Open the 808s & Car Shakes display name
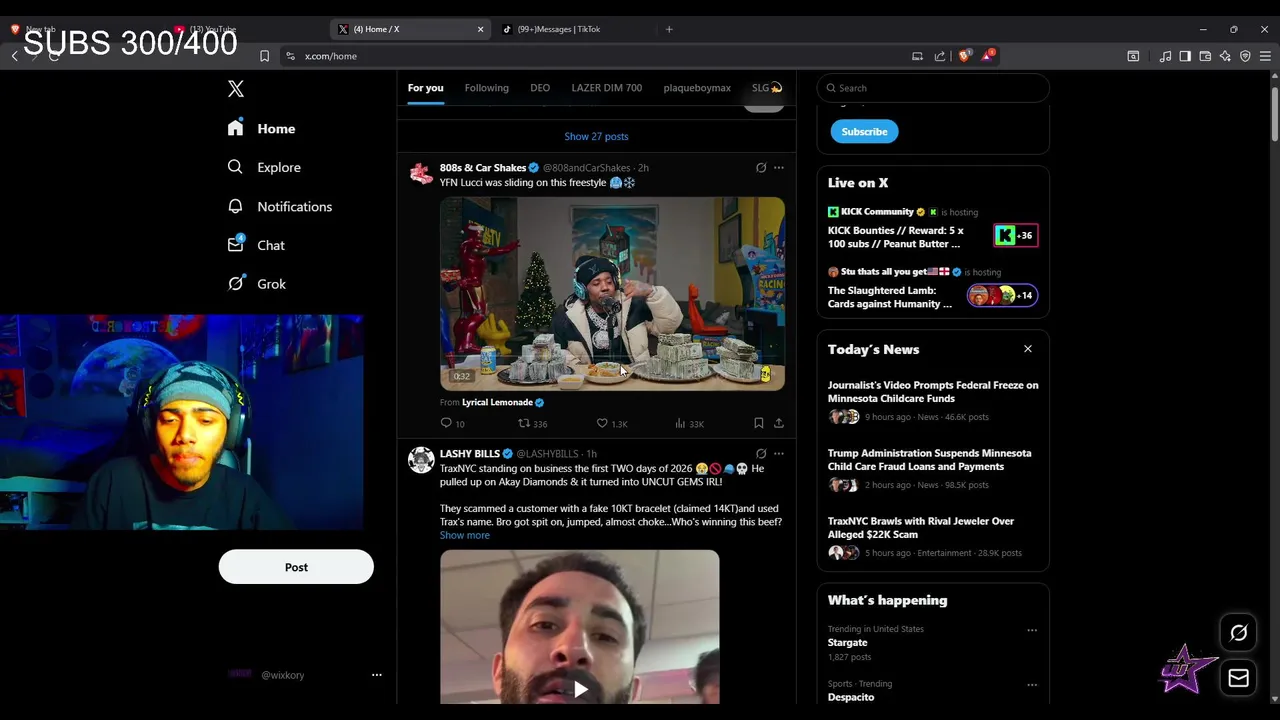Image resolution: width=1280 pixels, height=720 pixels. click(x=483, y=168)
